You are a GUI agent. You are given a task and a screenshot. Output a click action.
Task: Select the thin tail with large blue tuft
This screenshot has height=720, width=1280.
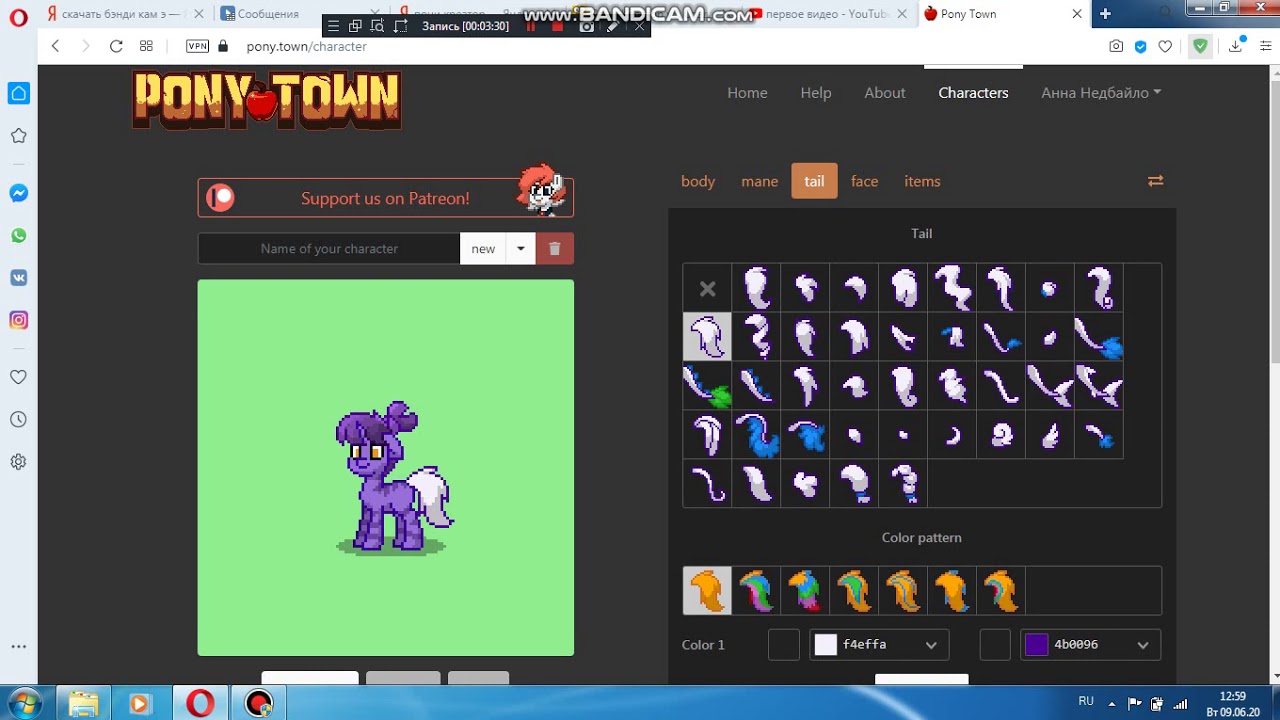coord(1098,337)
